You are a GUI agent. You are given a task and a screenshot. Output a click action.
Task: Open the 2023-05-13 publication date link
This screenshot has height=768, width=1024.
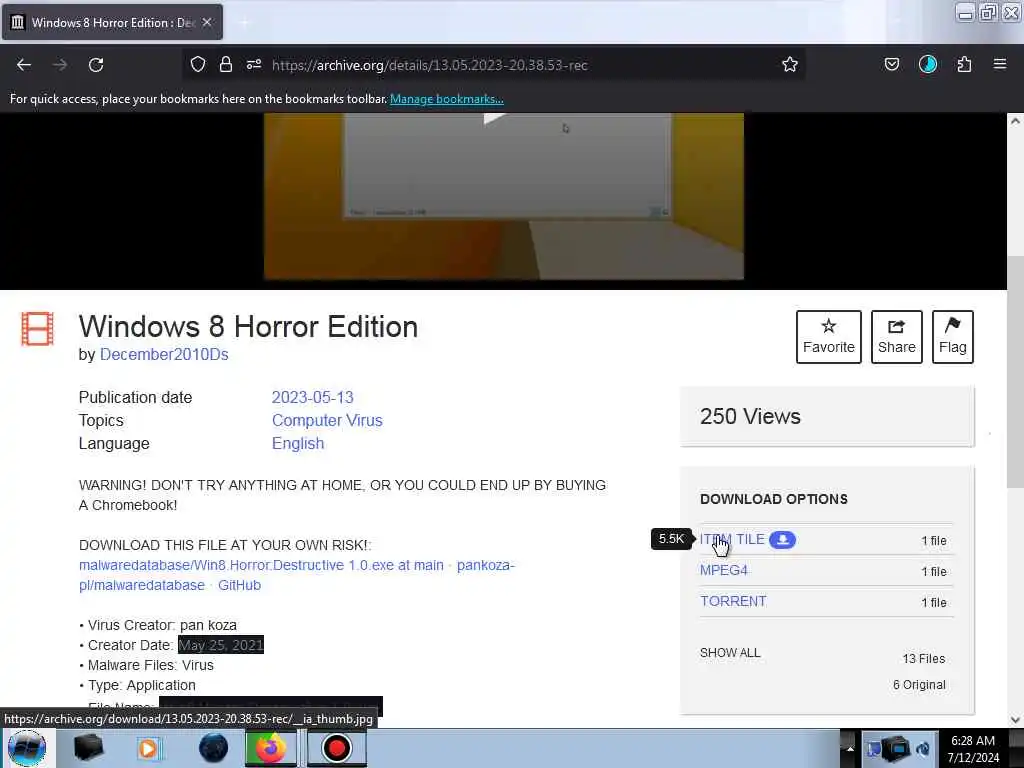click(312, 397)
